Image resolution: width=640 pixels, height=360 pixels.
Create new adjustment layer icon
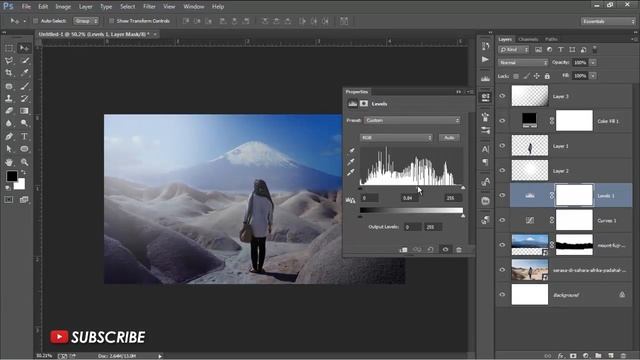[x=586, y=356]
